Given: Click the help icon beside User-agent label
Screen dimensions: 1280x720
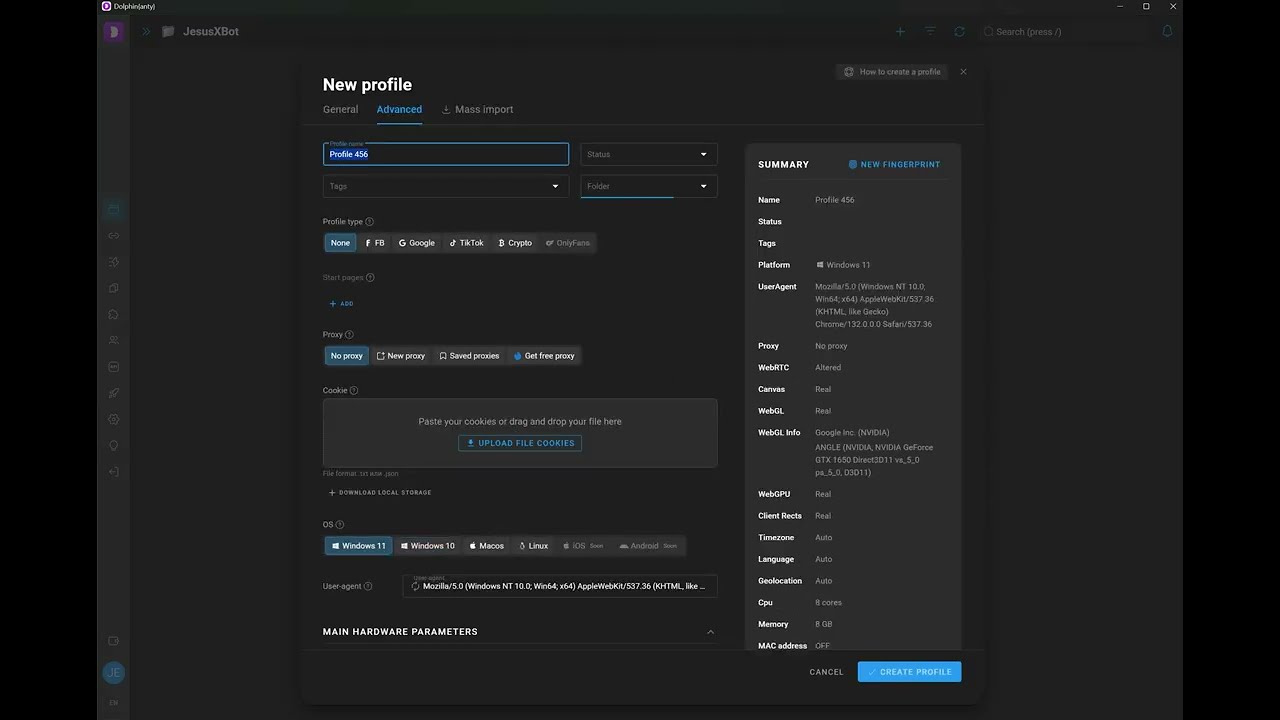Looking at the screenshot, I should [368, 586].
